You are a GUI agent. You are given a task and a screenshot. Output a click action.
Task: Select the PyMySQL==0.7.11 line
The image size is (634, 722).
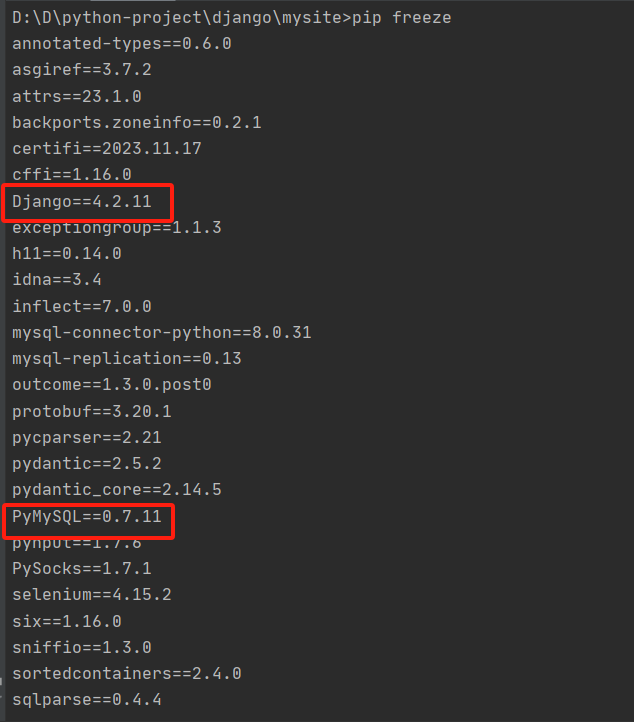(87, 516)
